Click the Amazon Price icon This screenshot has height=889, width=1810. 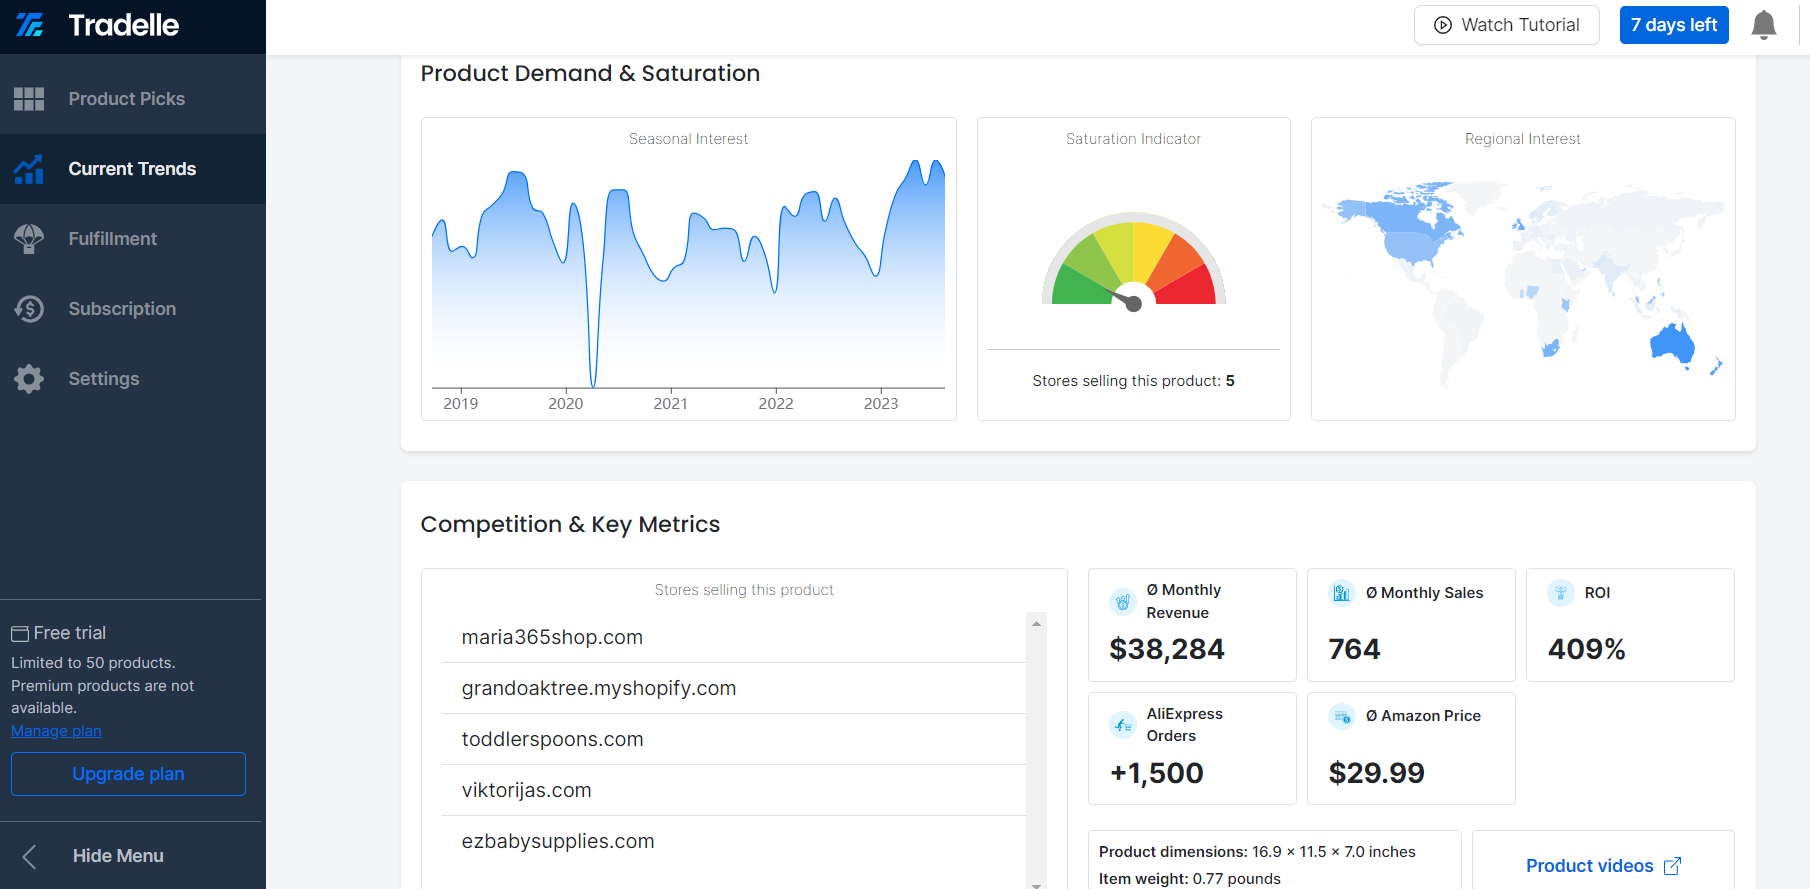1342,716
